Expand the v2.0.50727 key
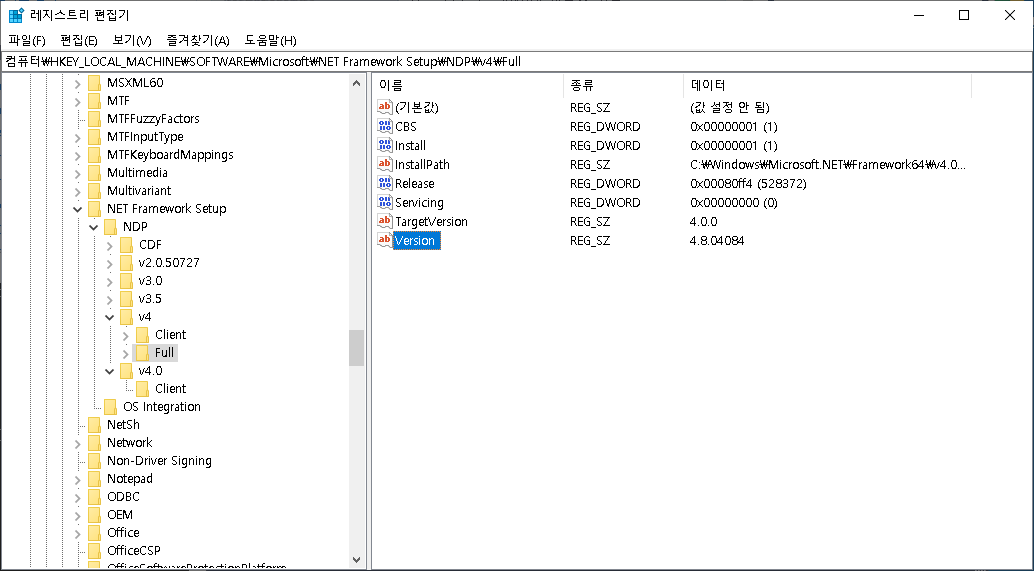 pos(109,263)
